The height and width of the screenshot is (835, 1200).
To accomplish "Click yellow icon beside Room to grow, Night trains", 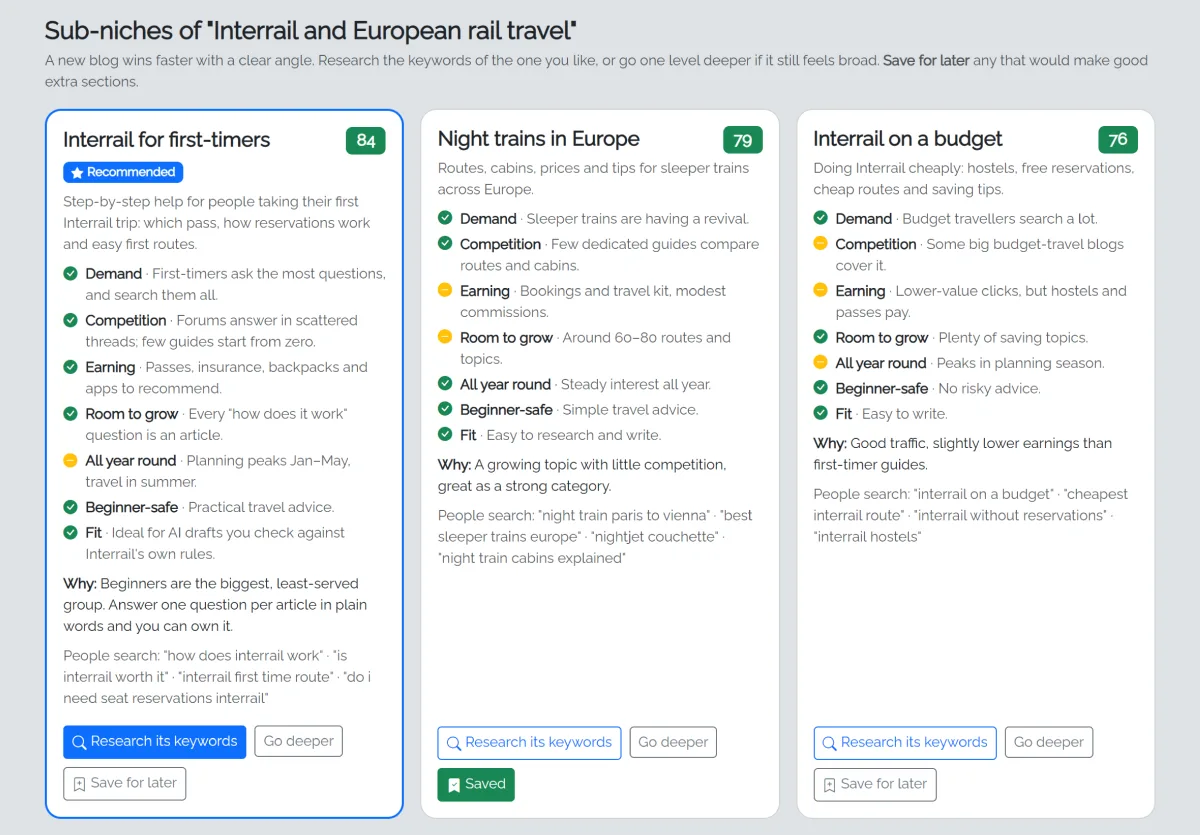I will (x=445, y=338).
